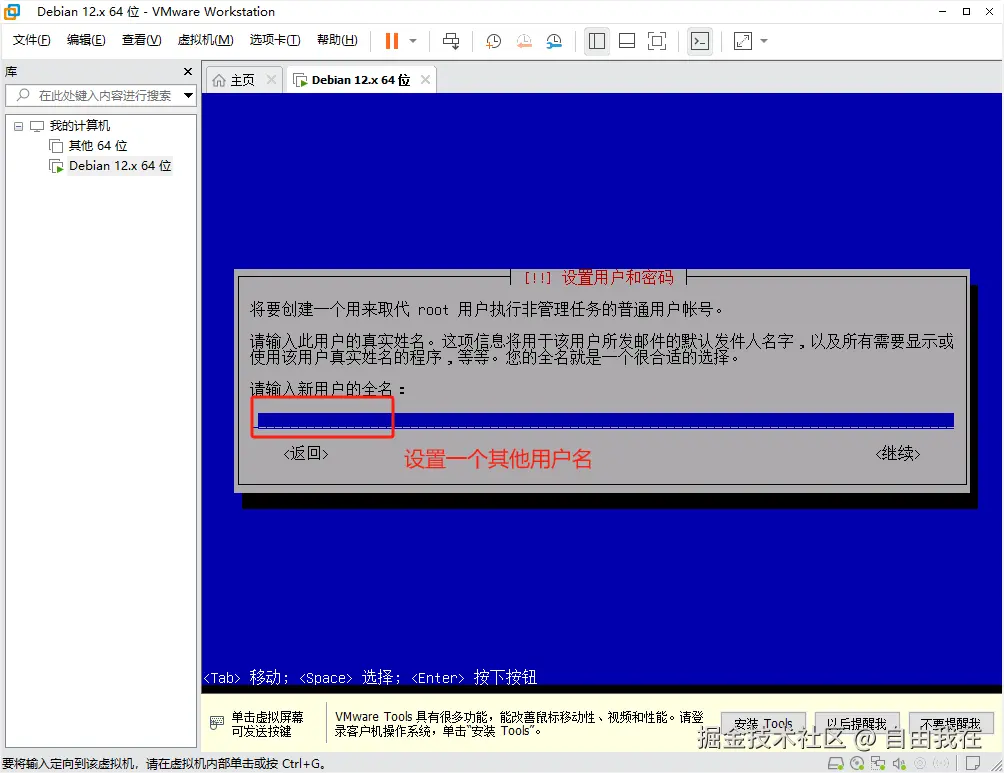Click the hard disk status icon
This screenshot has width=1004, height=773.
836,763
